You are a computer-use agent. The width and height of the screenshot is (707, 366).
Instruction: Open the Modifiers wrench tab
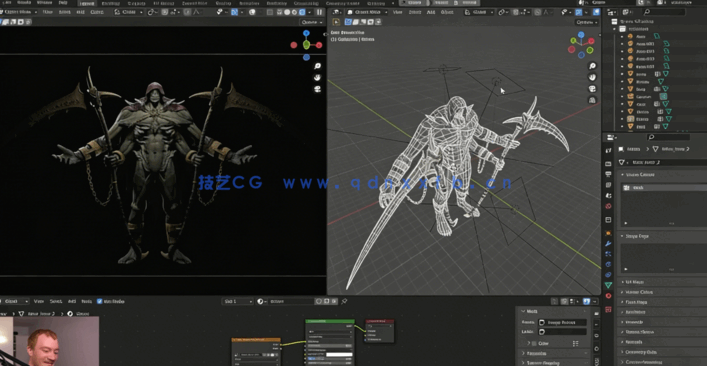coord(608,244)
